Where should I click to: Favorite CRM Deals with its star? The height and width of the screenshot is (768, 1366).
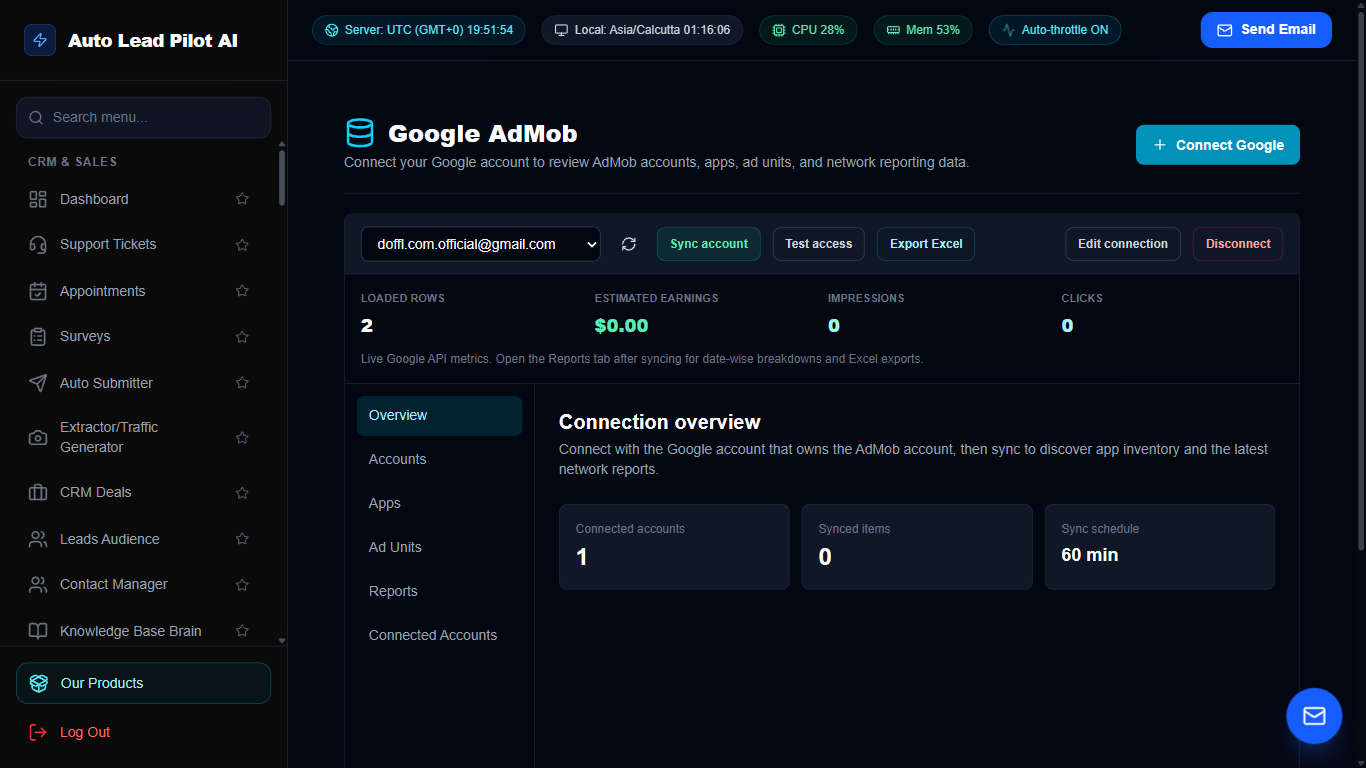coord(242,492)
